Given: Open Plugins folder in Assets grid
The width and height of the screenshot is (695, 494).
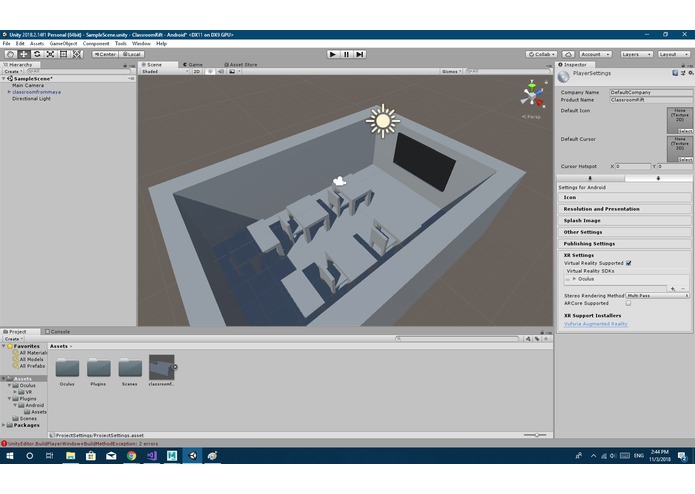Looking at the screenshot, I should (x=98, y=370).
